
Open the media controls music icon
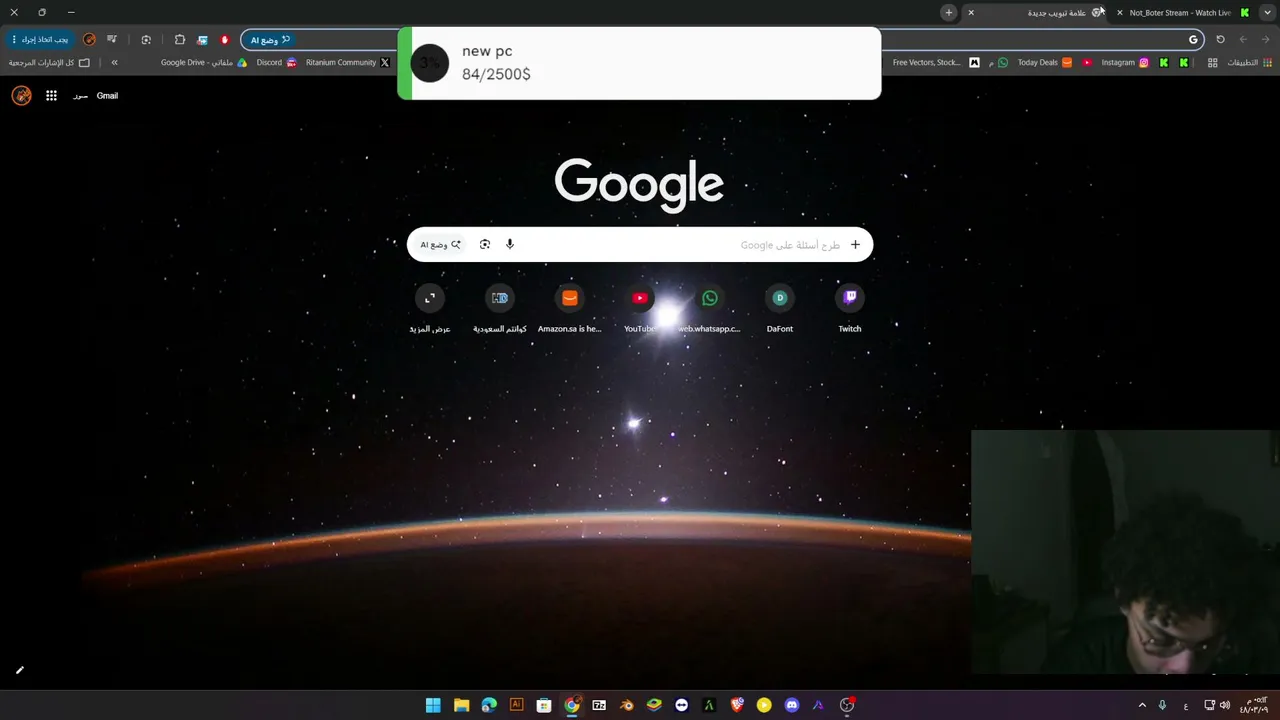(x=112, y=40)
